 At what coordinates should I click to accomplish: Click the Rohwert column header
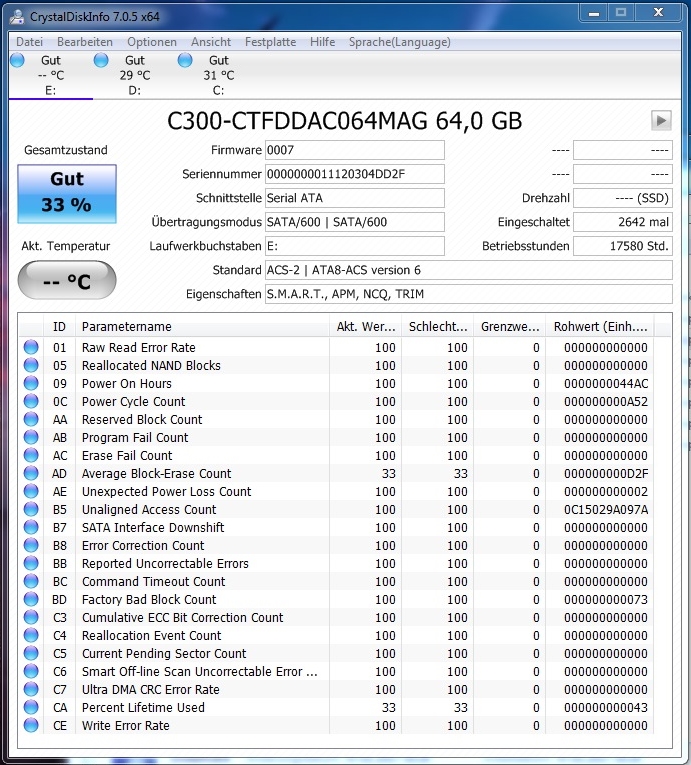pos(600,326)
